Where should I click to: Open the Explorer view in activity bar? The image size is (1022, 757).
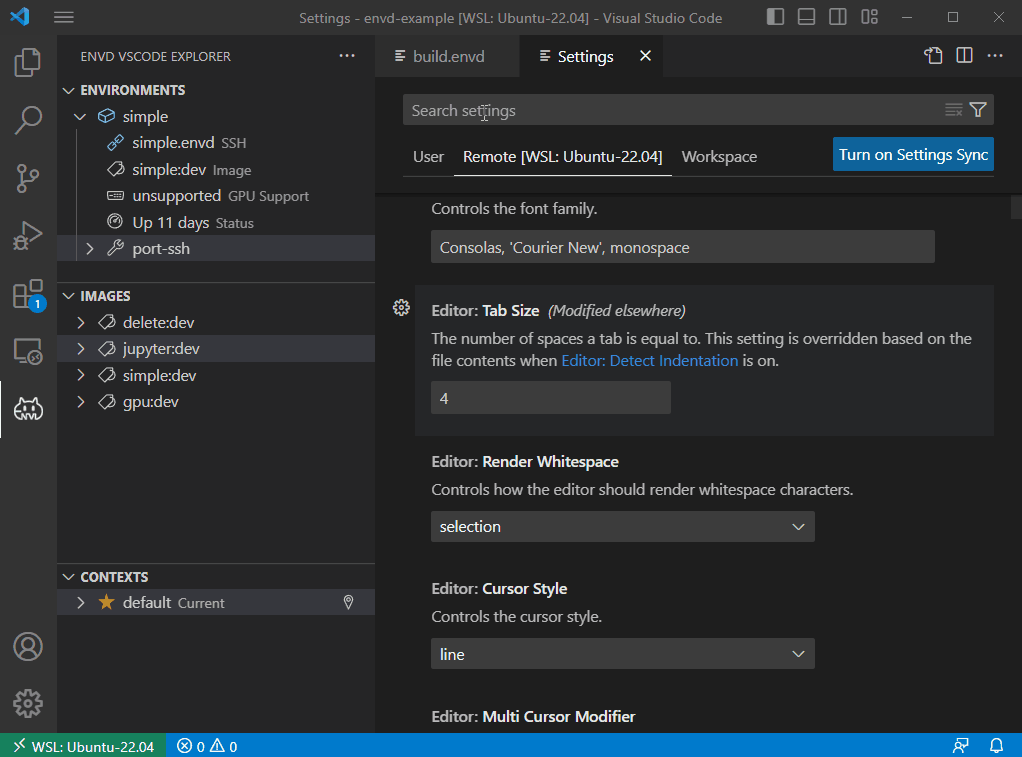point(28,63)
